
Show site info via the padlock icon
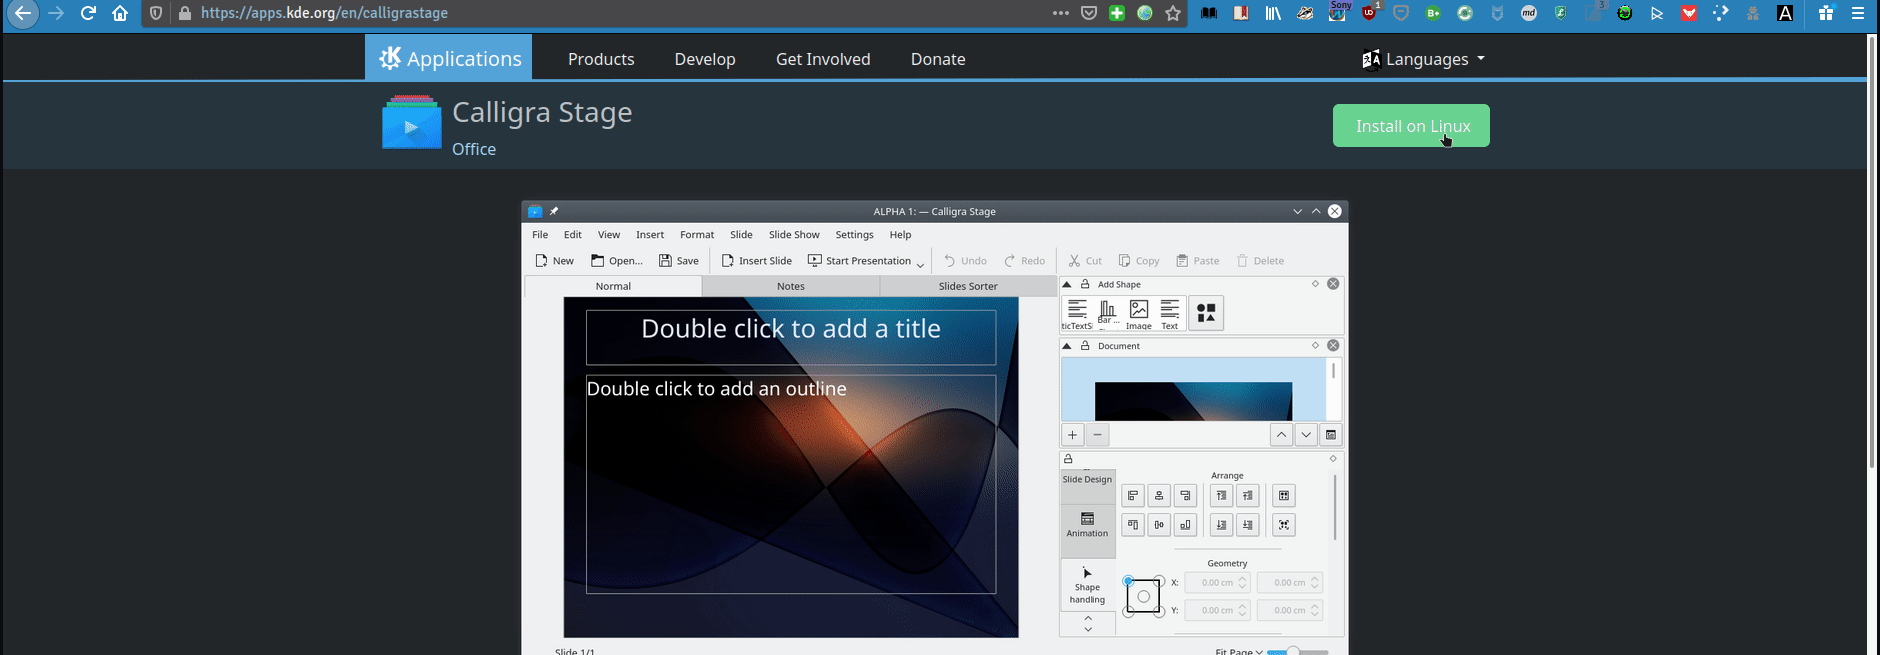[x=184, y=13]
